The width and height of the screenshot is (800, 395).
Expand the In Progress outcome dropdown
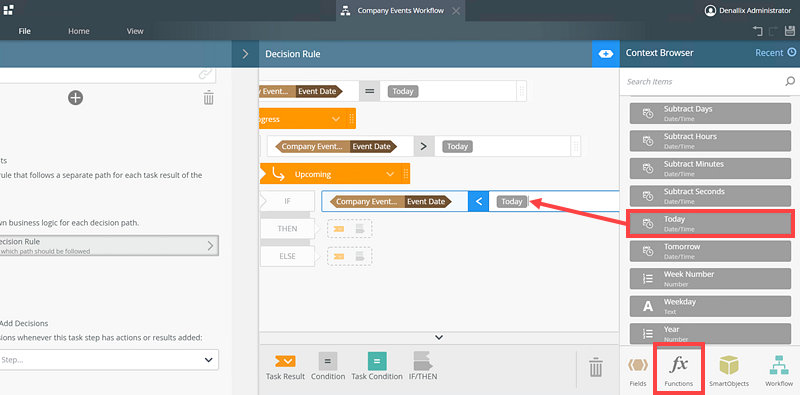(x=336, y=119)
